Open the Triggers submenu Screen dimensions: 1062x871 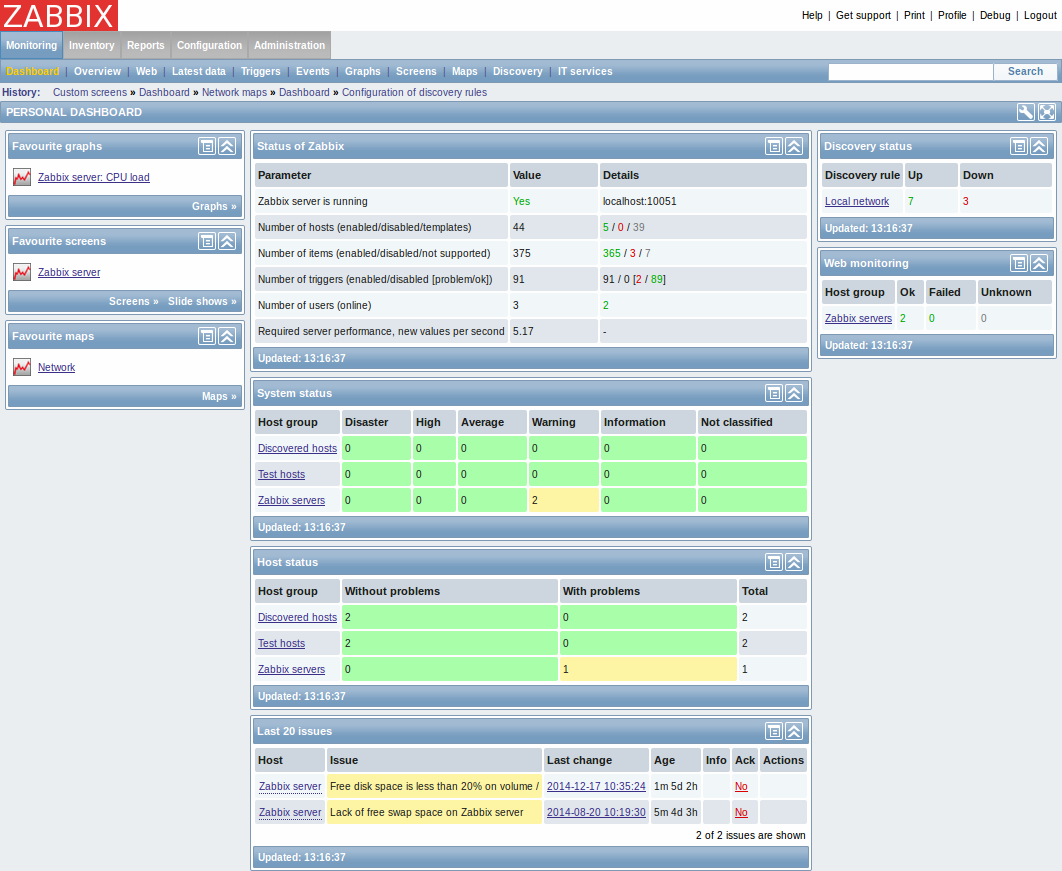tap(260, 71)
